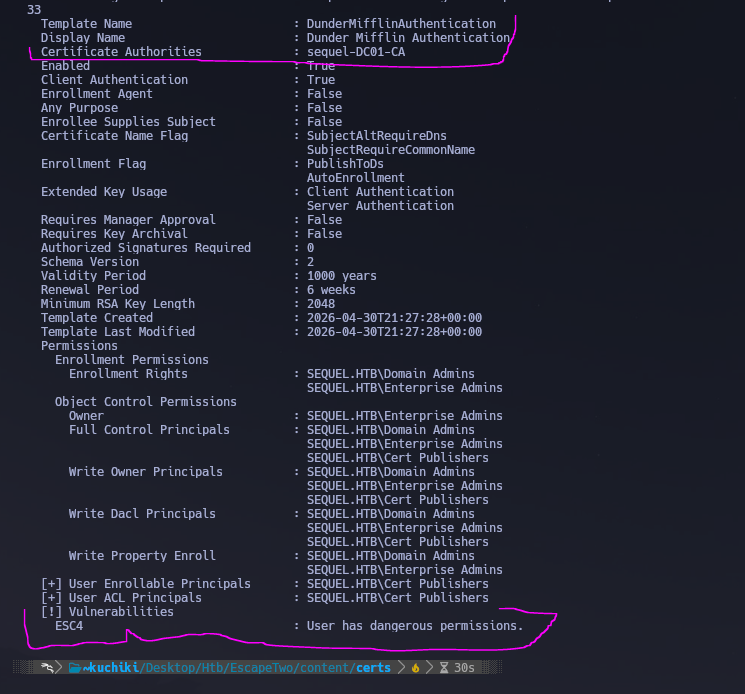Click the hourglass icon beside 30s
The height and width of the screenshot is (694, 745).
(444, 668)
